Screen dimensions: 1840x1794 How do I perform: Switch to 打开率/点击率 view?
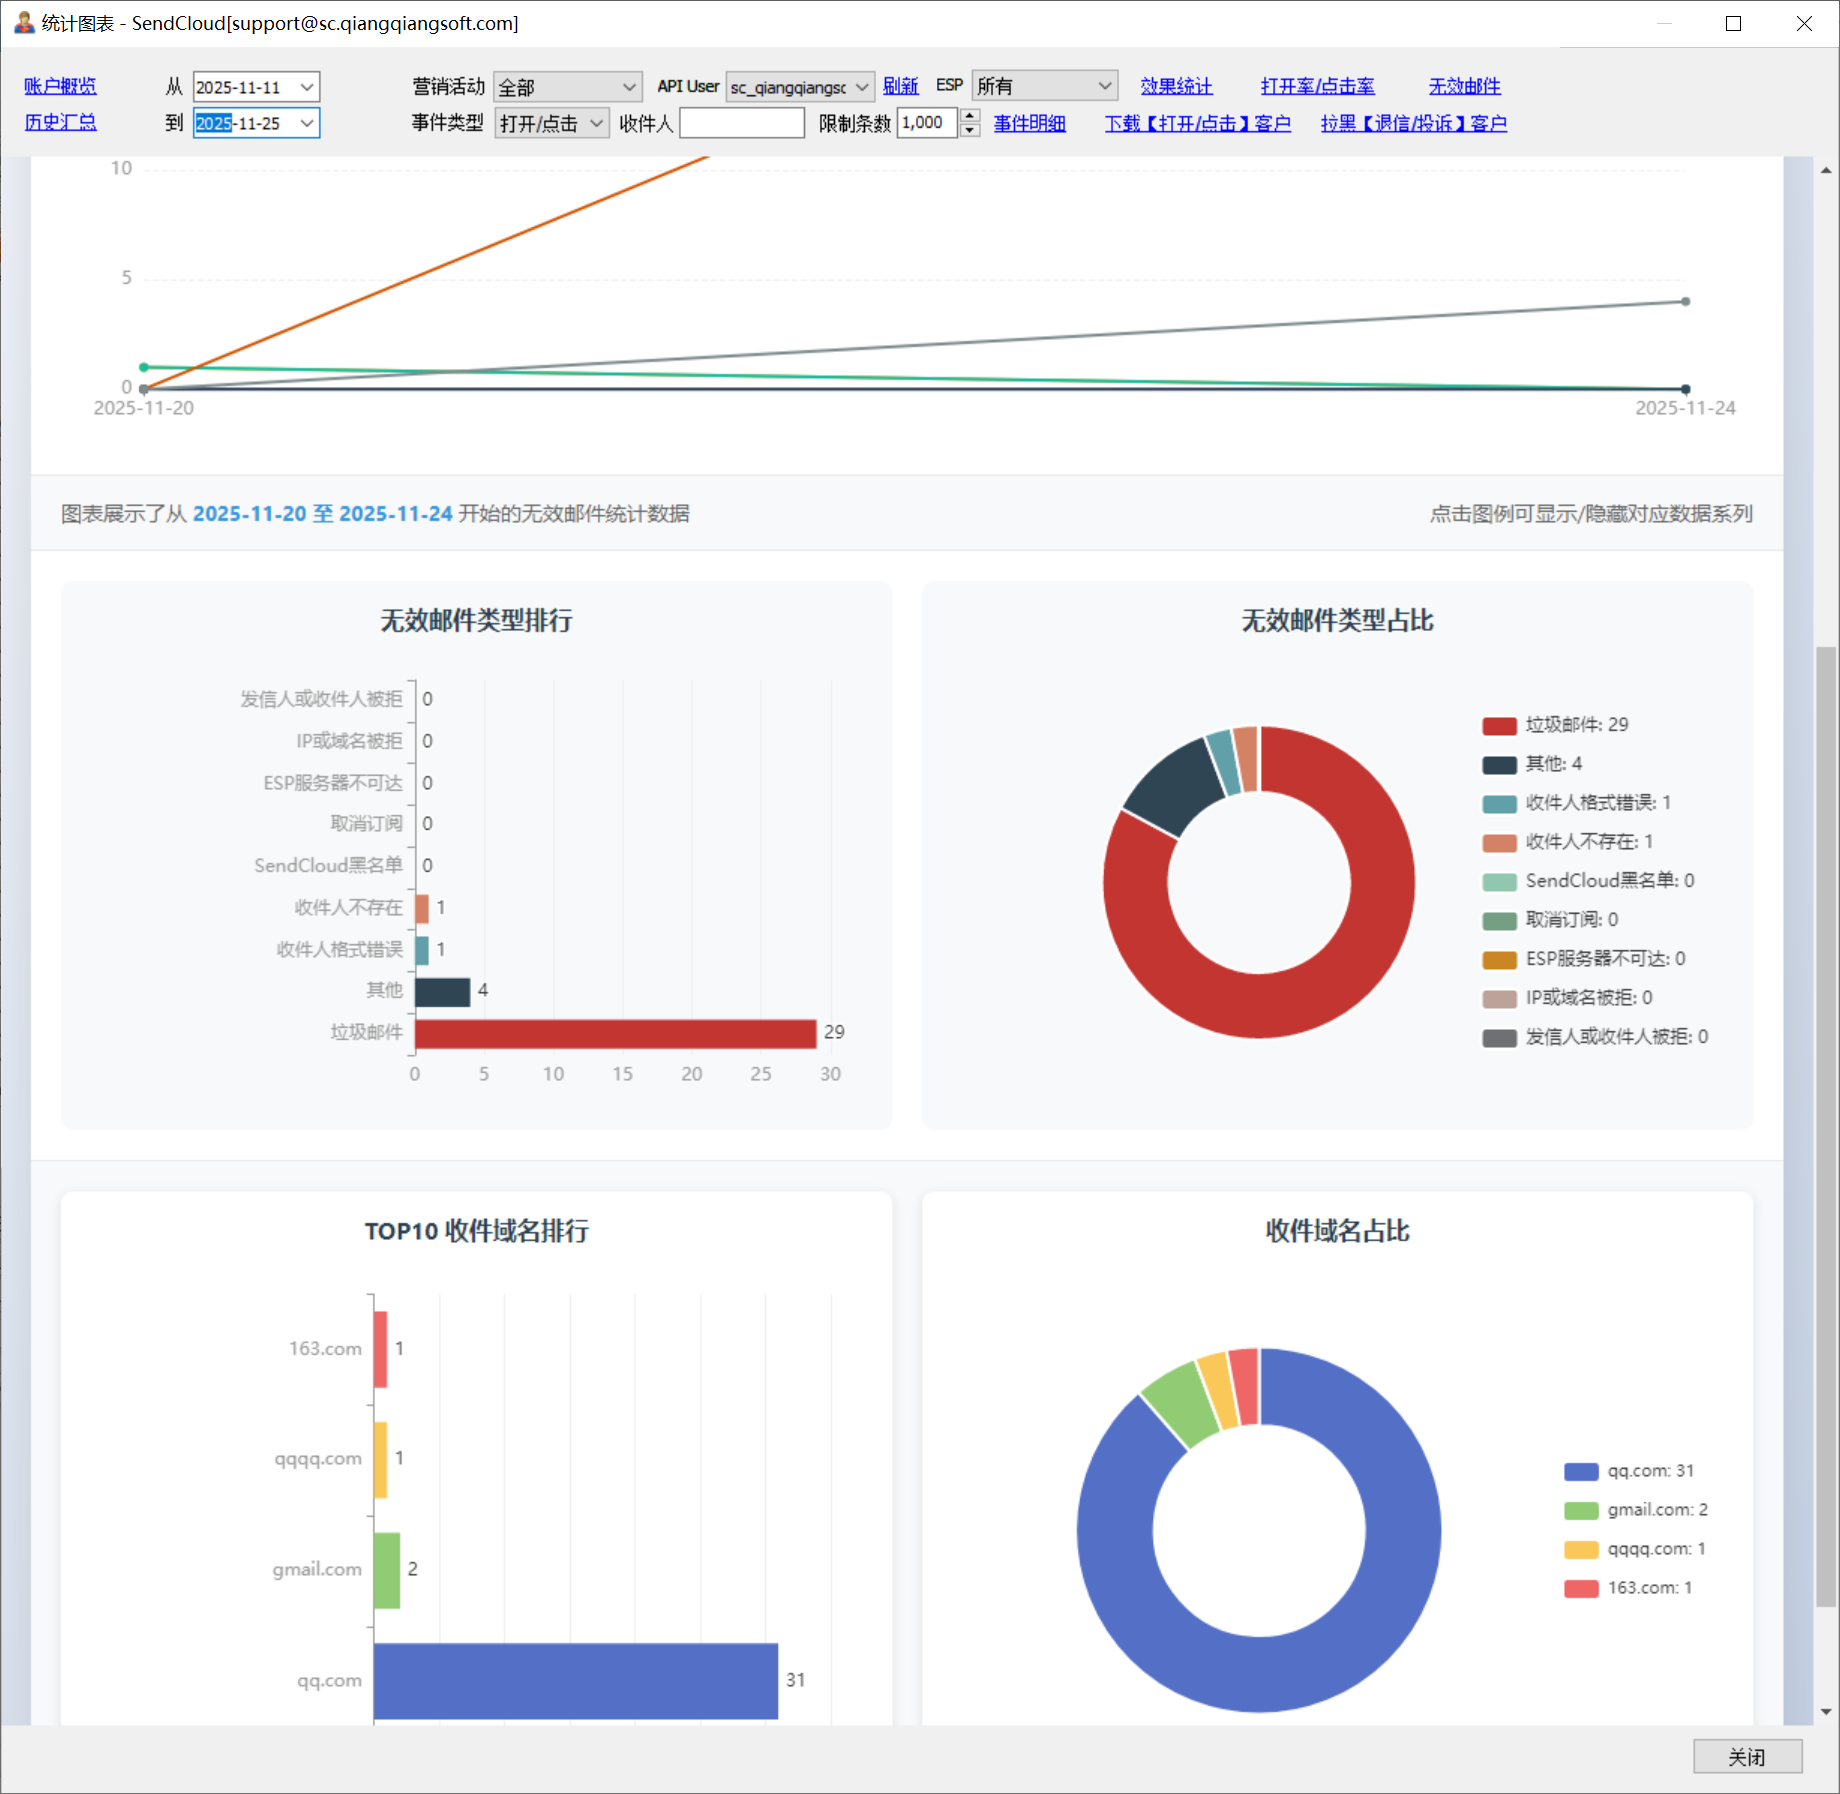[x=1317, y=86]
